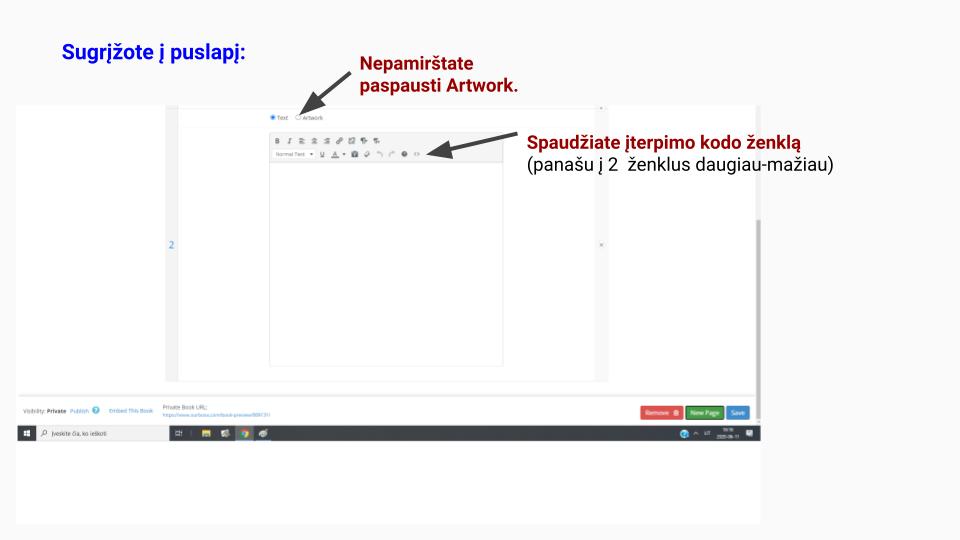Click the insert link icon
This screenshot has width=960, height=540.
(340, 141)
